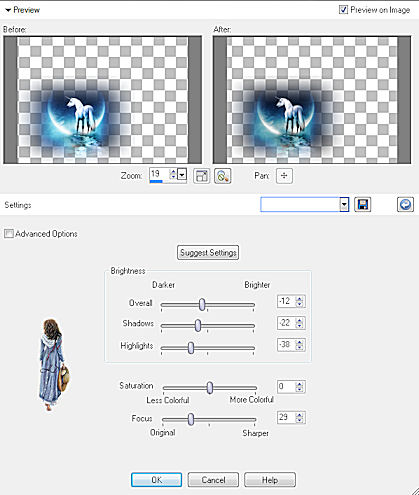419x495 pixels.
Task: Click the Shadows value spinner arrows
Action: tap(300, 323)
